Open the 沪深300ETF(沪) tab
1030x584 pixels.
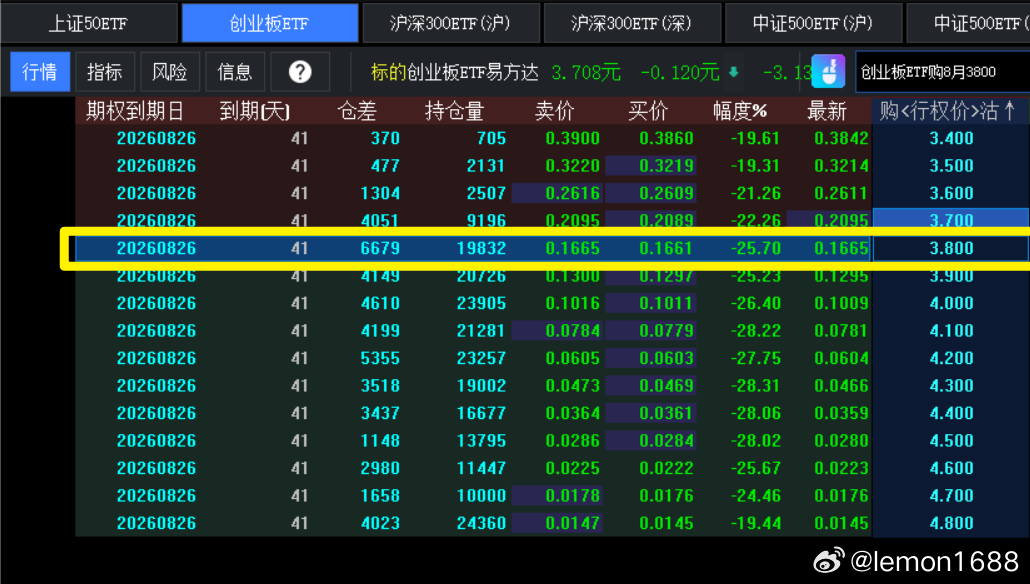[451, 24]
